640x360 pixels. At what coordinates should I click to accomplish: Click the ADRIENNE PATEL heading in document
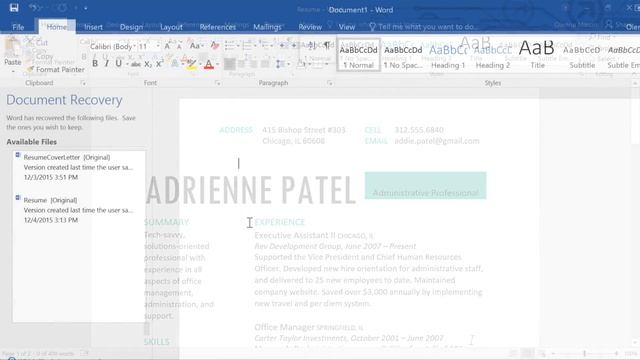(x=251, y=190)
